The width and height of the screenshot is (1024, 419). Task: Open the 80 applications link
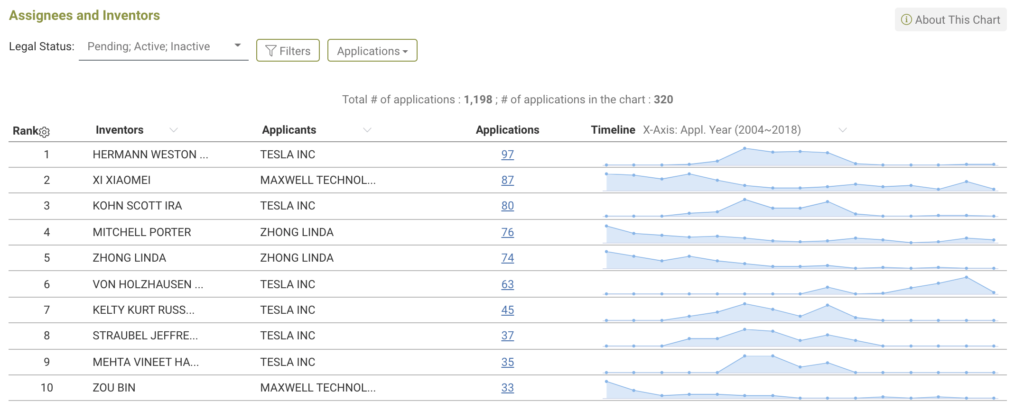(507, 206)
